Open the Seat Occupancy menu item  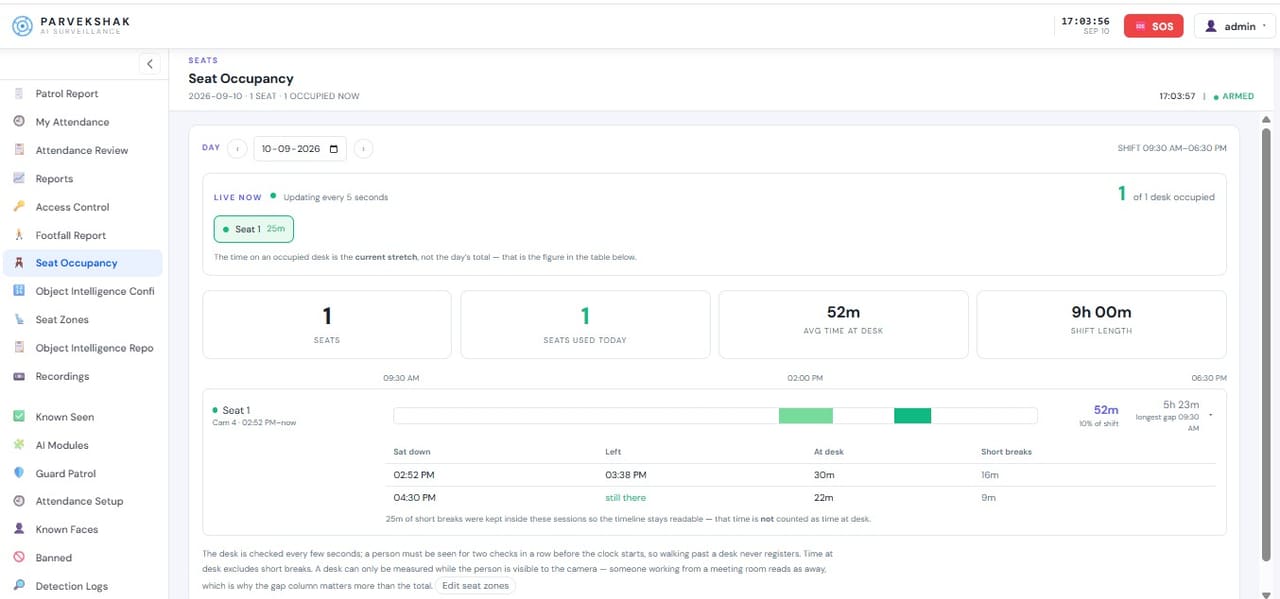[x=82, y=263]
